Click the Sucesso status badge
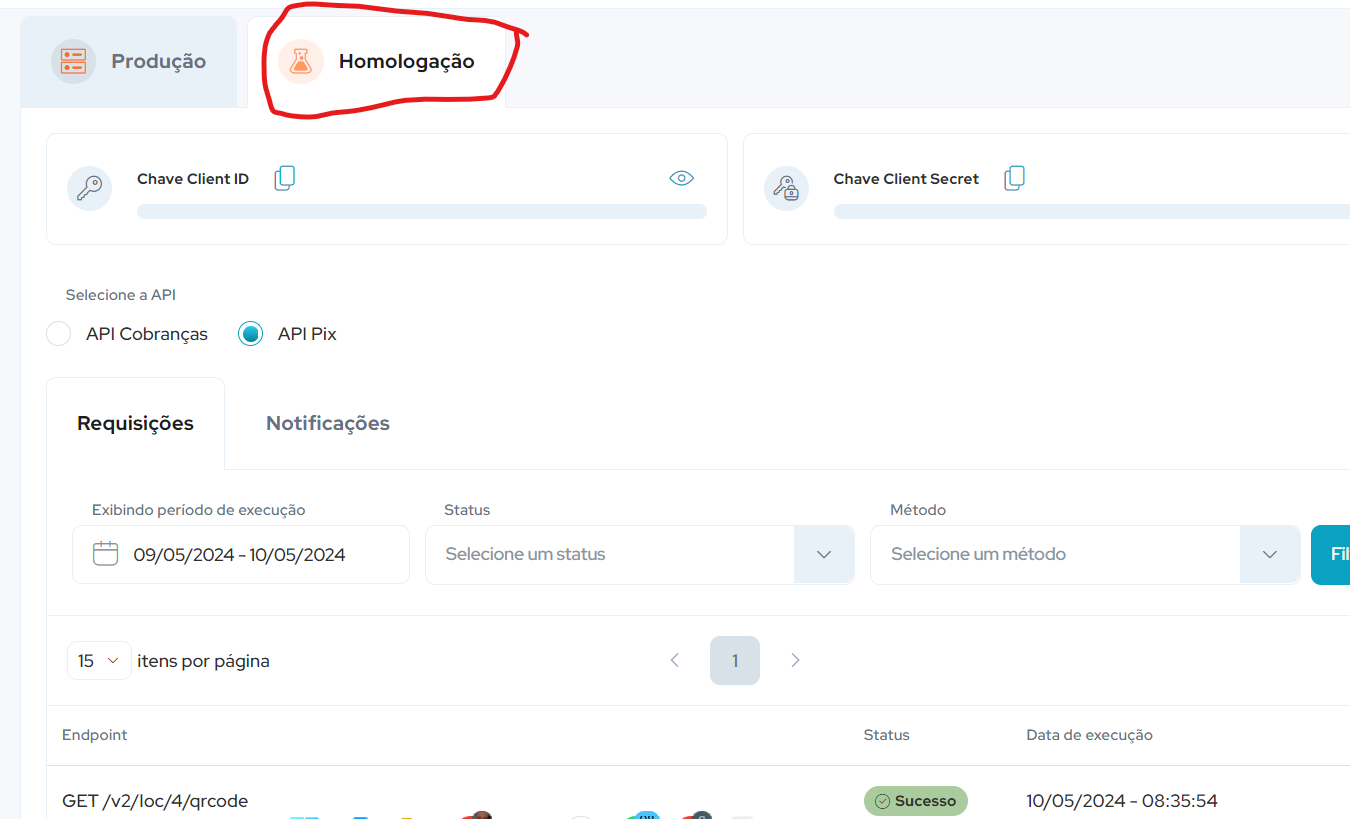 pos(916,801)
